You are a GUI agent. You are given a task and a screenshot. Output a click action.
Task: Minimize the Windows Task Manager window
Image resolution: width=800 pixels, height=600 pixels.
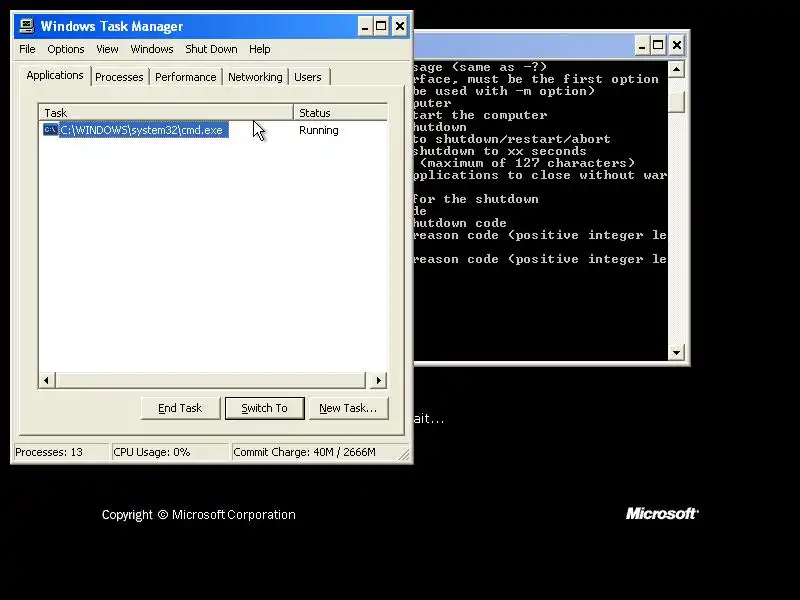tap(364, 26)
